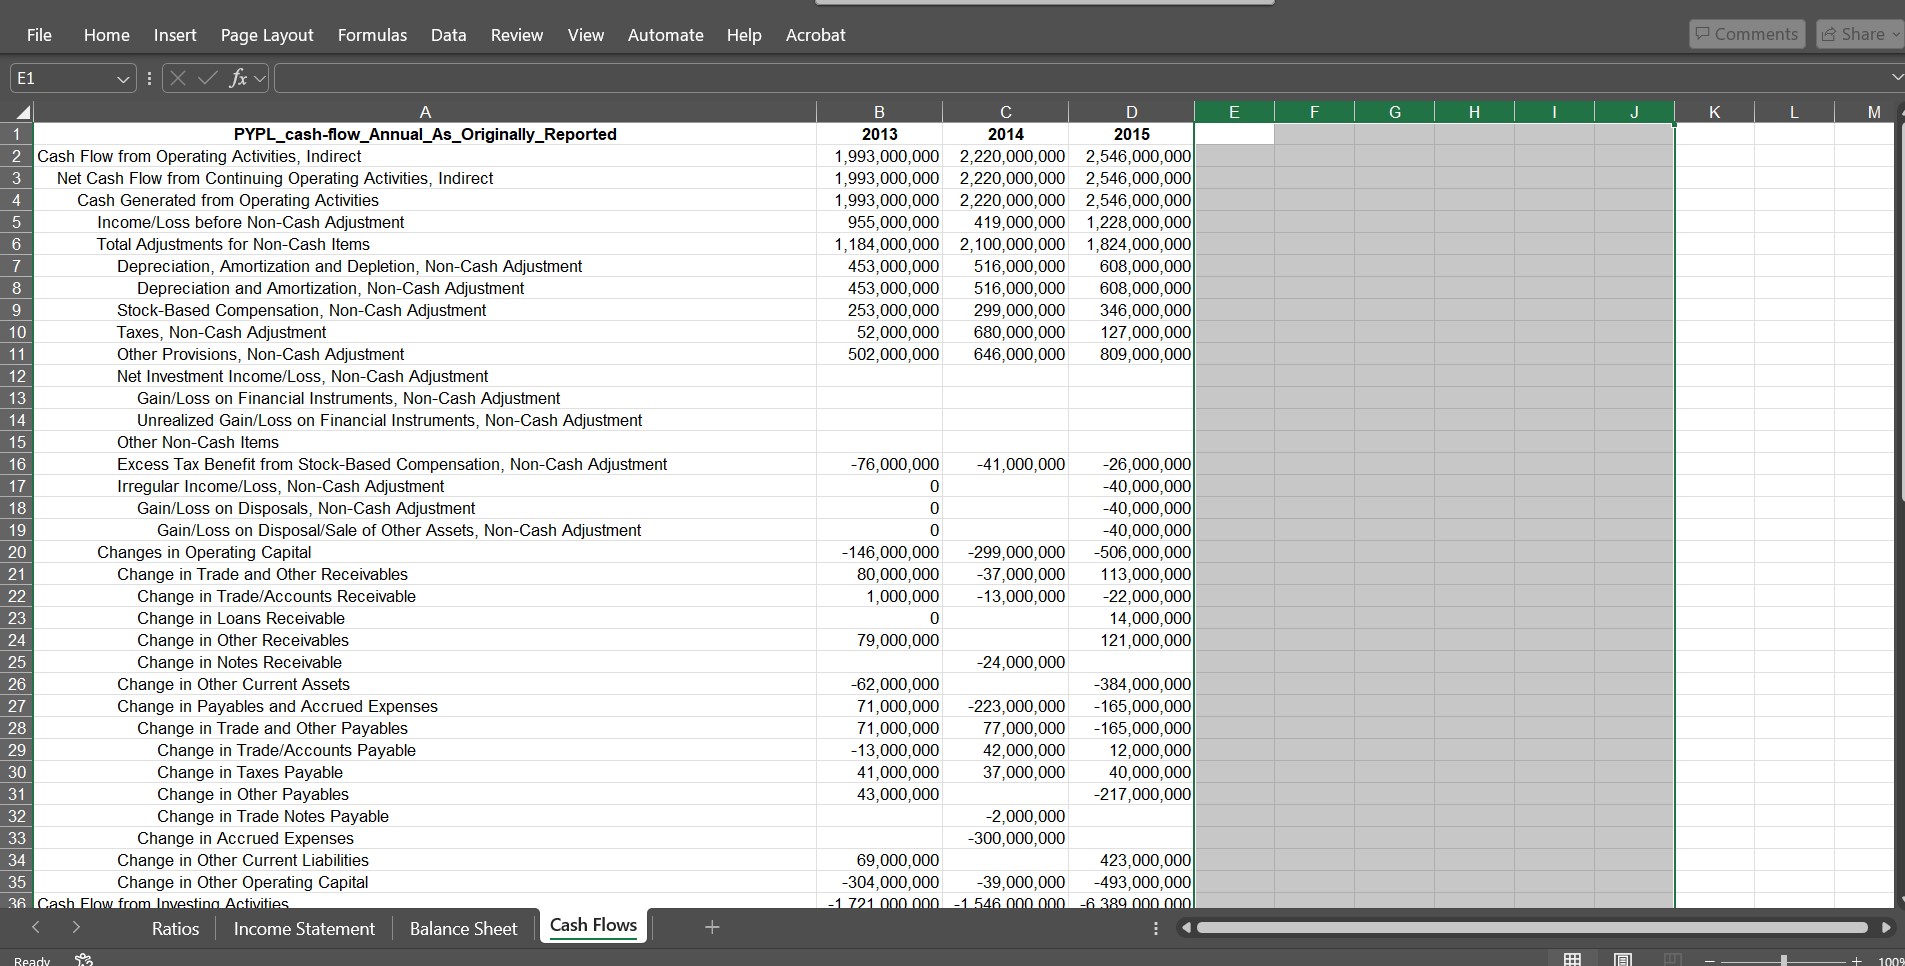Cancel the formula entry with the X icon
The width and height of the screenshot is (1905, 966).
click(178, 78)
